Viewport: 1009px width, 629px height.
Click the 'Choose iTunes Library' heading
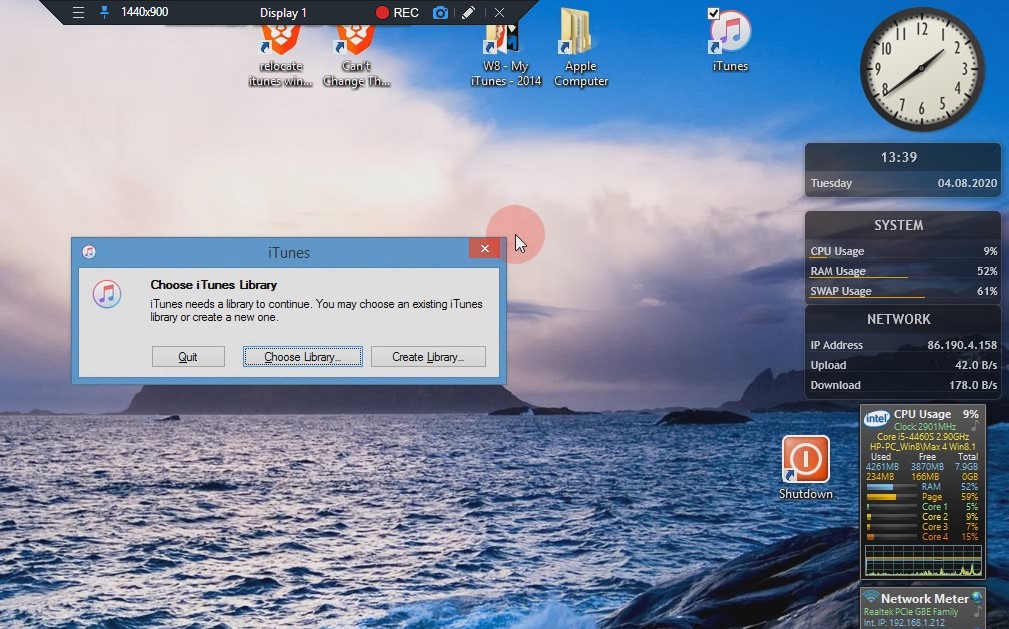pyautogui.click(x=214, y=285)
